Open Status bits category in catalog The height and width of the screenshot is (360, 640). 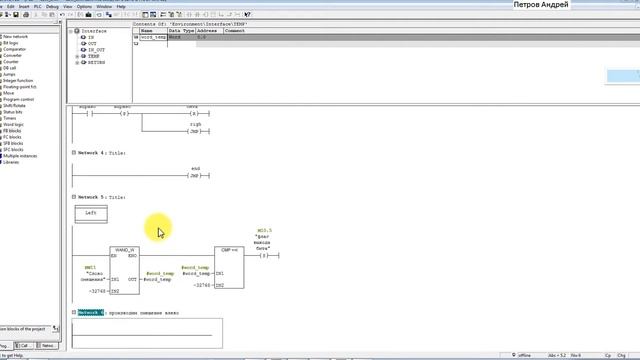click(13, 112)
